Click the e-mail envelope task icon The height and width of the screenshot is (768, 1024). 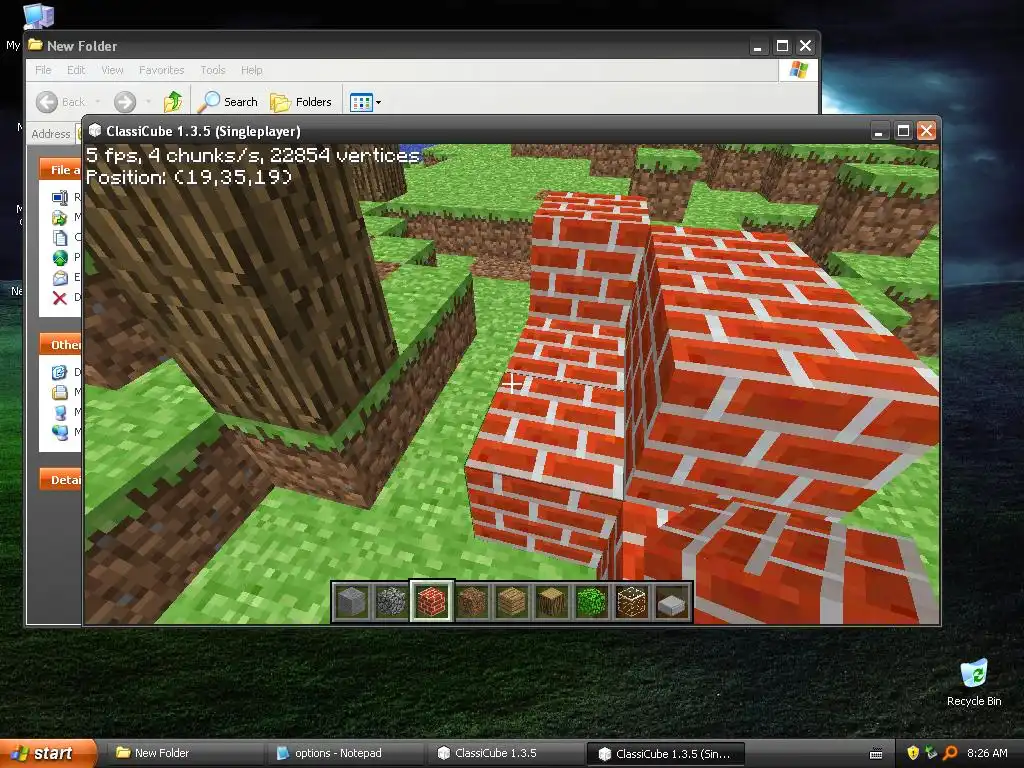coord(59,278)
